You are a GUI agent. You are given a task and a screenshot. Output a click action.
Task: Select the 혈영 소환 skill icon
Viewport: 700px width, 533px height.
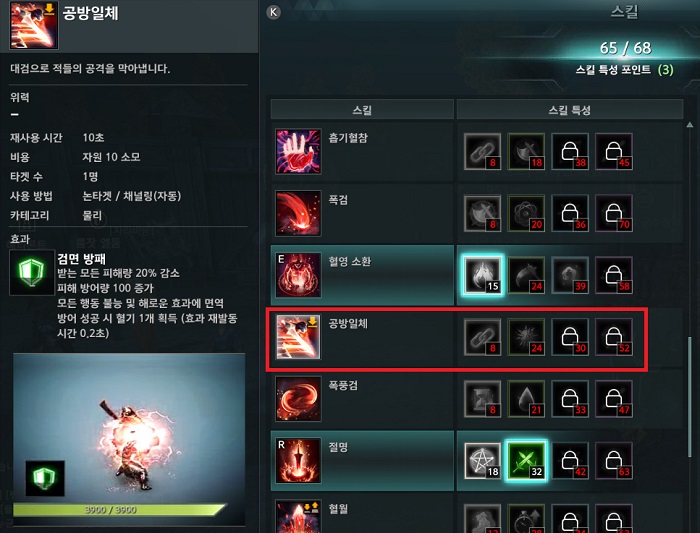[298, 275]
